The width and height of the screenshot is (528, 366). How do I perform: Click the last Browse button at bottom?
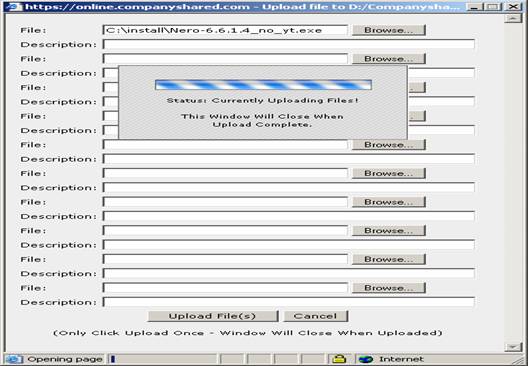(x=389, y=288)
